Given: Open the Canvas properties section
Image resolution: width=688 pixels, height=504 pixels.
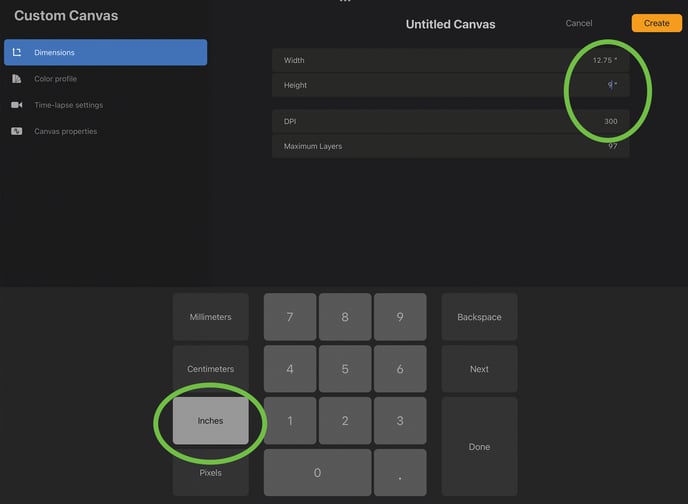Looking at the screenshot, I should click(x=105, y=131).
